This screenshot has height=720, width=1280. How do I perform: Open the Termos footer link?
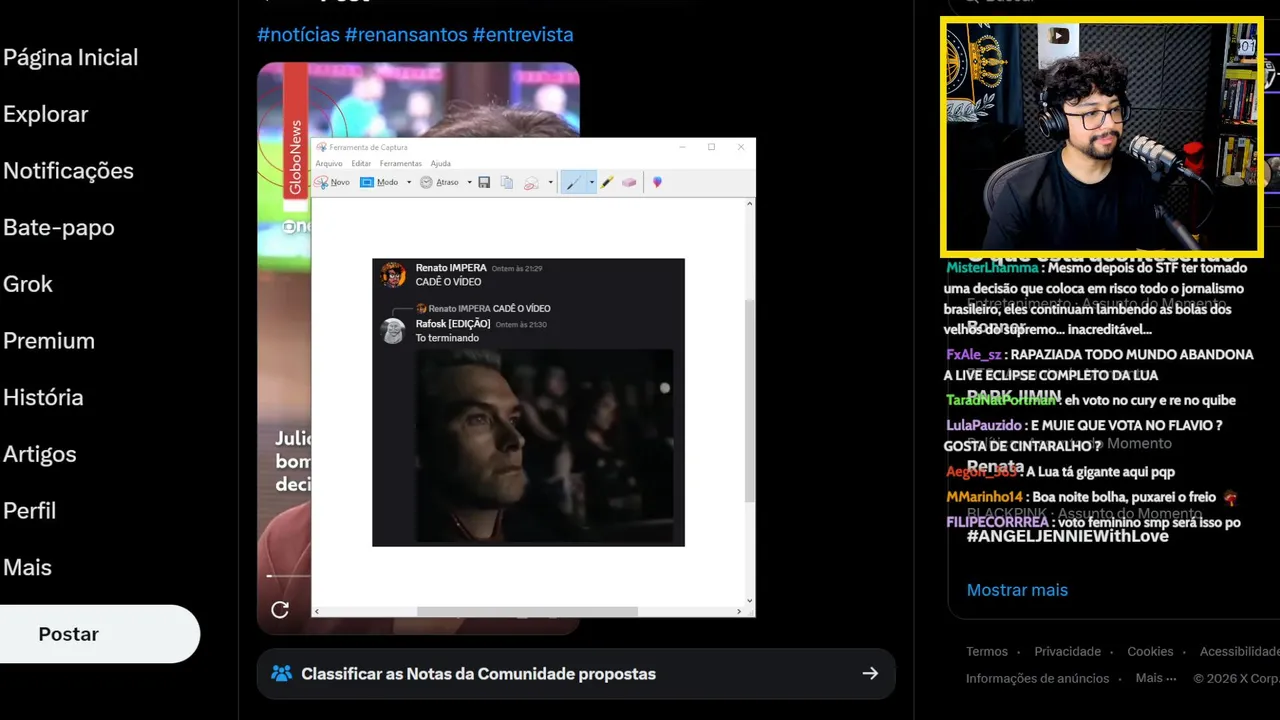point(987,652)
